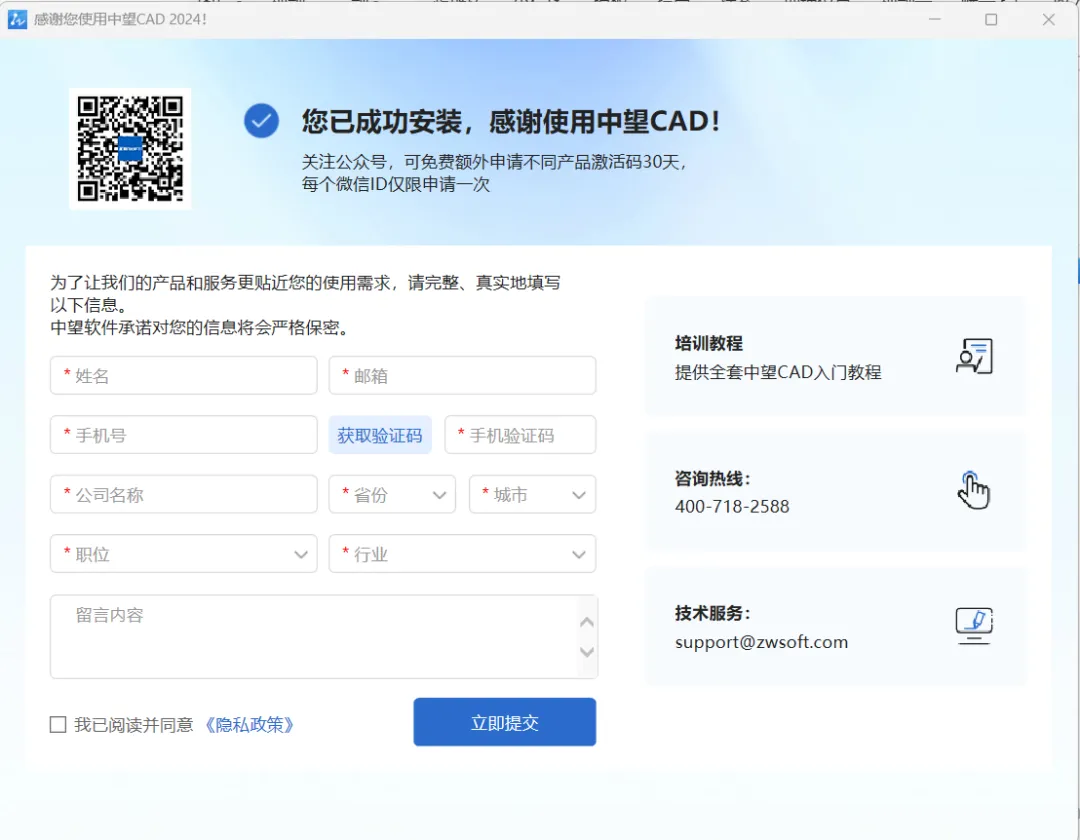The image size is (1080, 840).
Task: Open the 职位 position dropdown
Action: pyautogui.click(x=184, y=554)
